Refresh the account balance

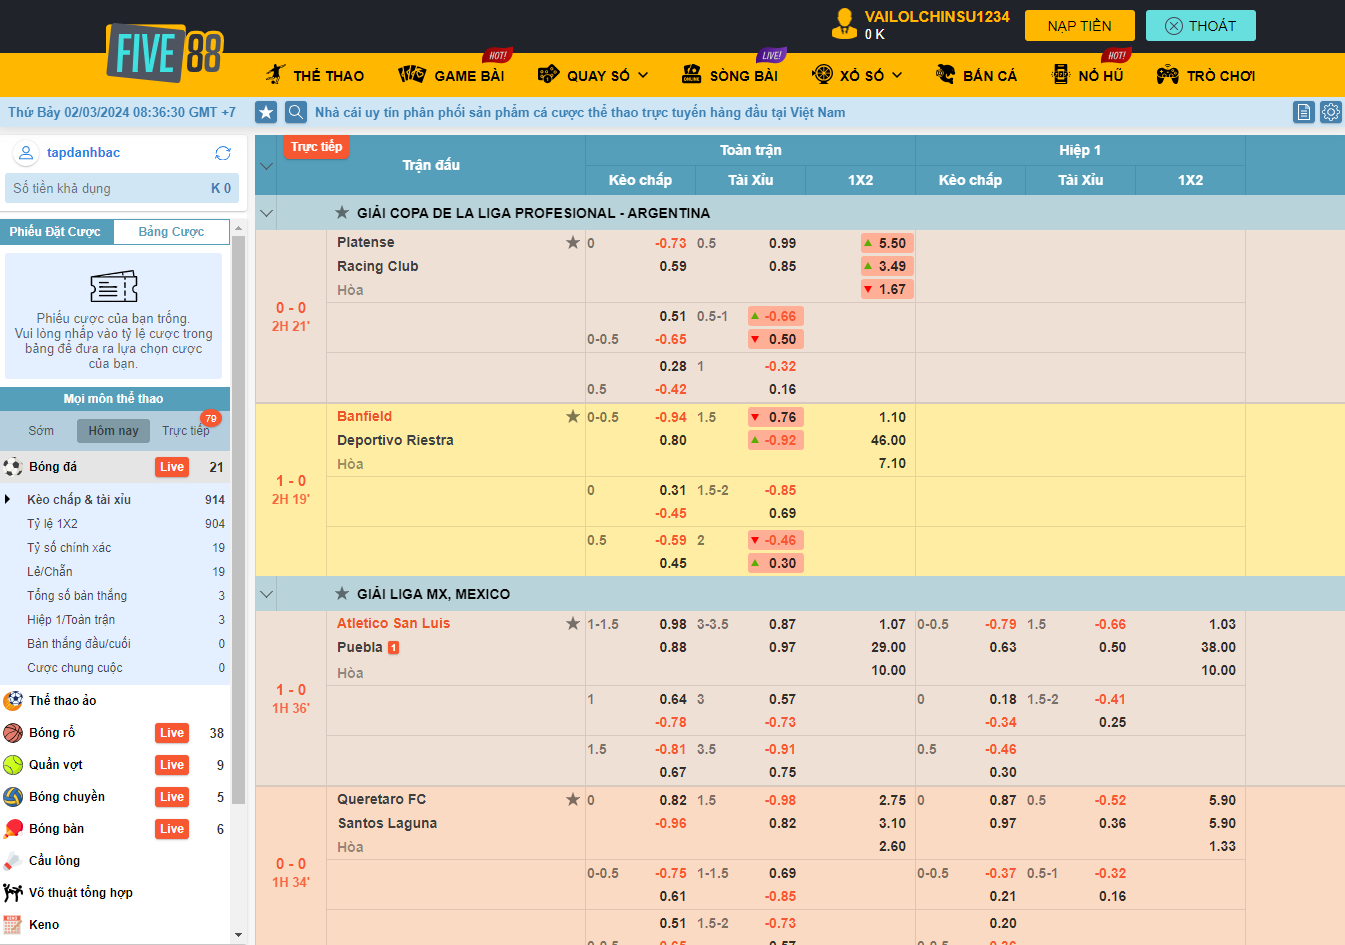[x=223, y=153]
